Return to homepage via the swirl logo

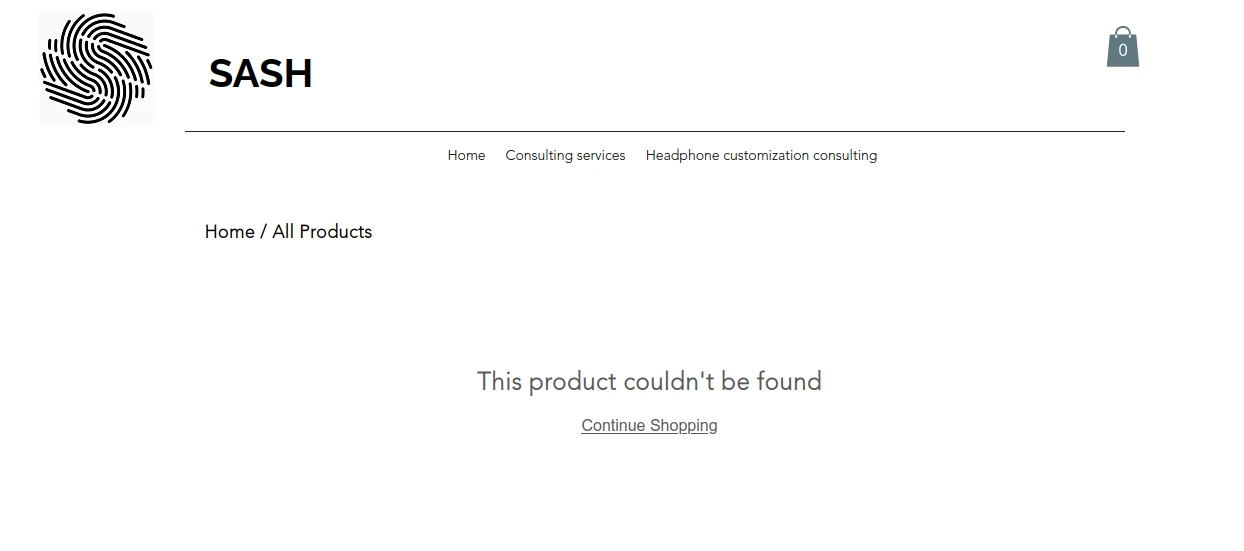96,69
